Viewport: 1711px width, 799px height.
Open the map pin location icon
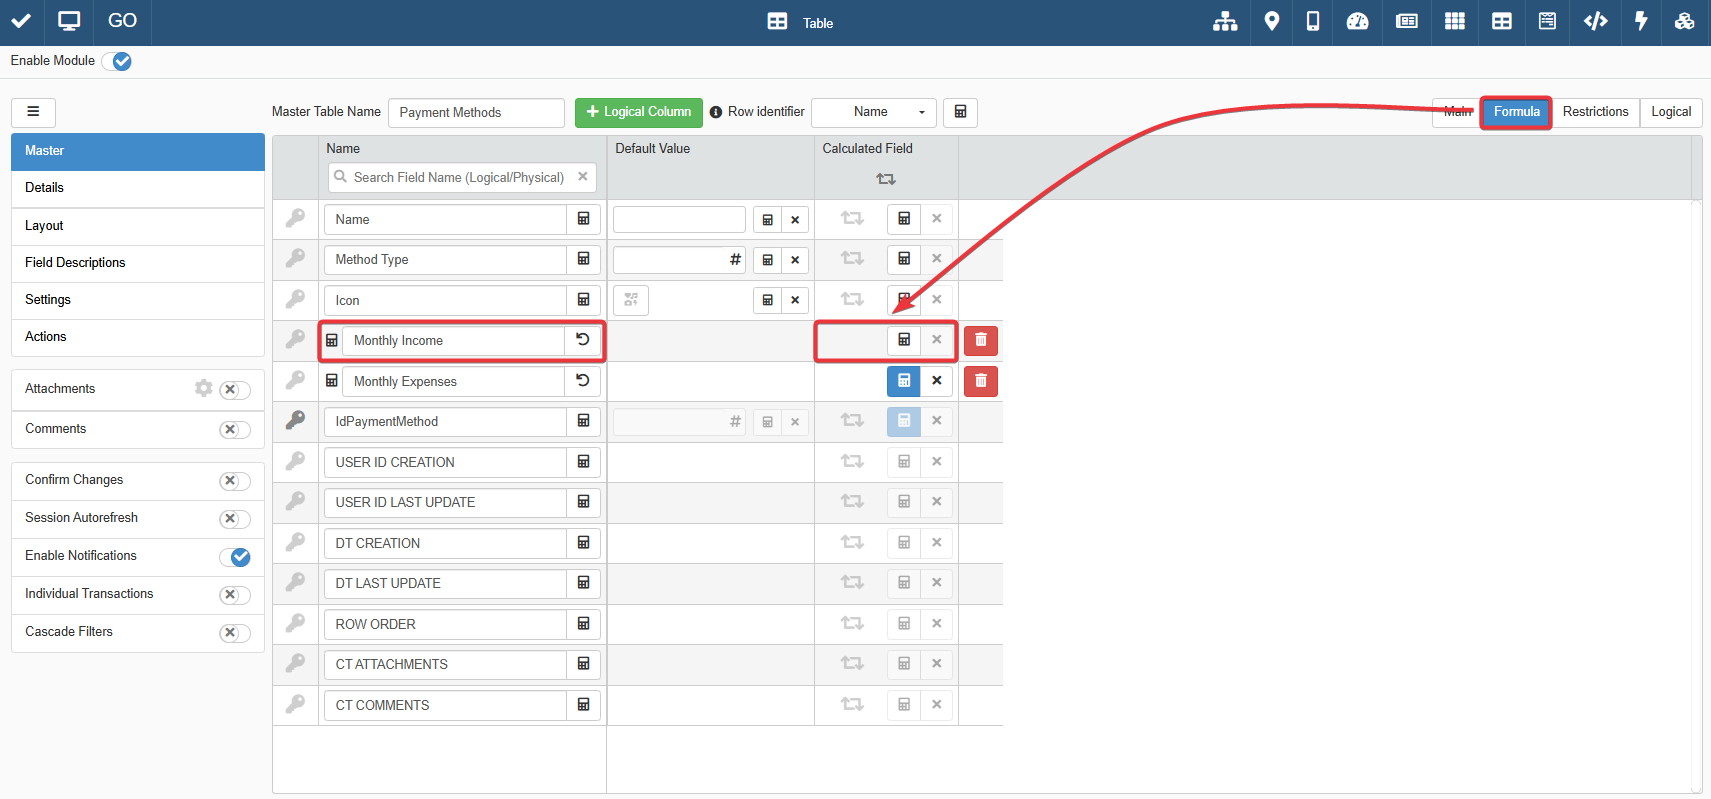point(1272,21)
